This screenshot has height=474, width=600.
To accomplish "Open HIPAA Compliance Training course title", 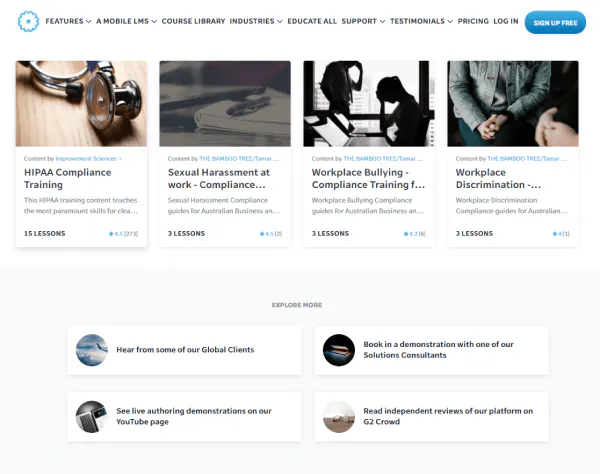I will coord(68,179).
